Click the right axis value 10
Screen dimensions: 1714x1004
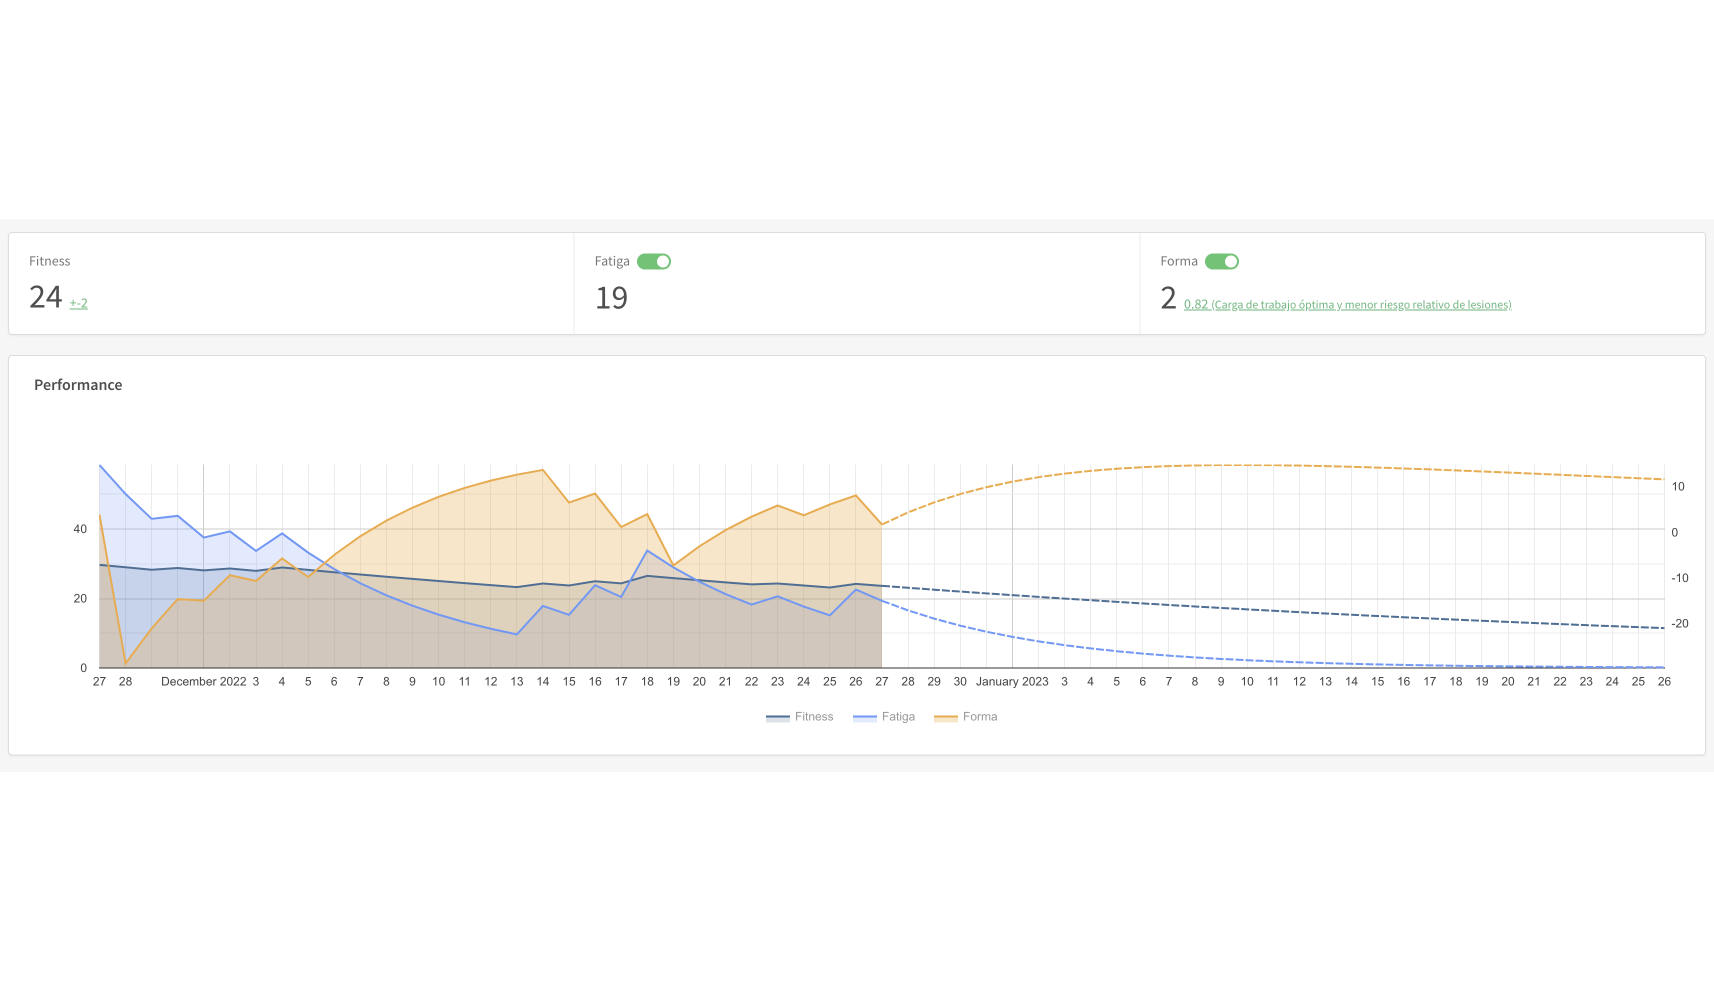(x=1678, y=487)
